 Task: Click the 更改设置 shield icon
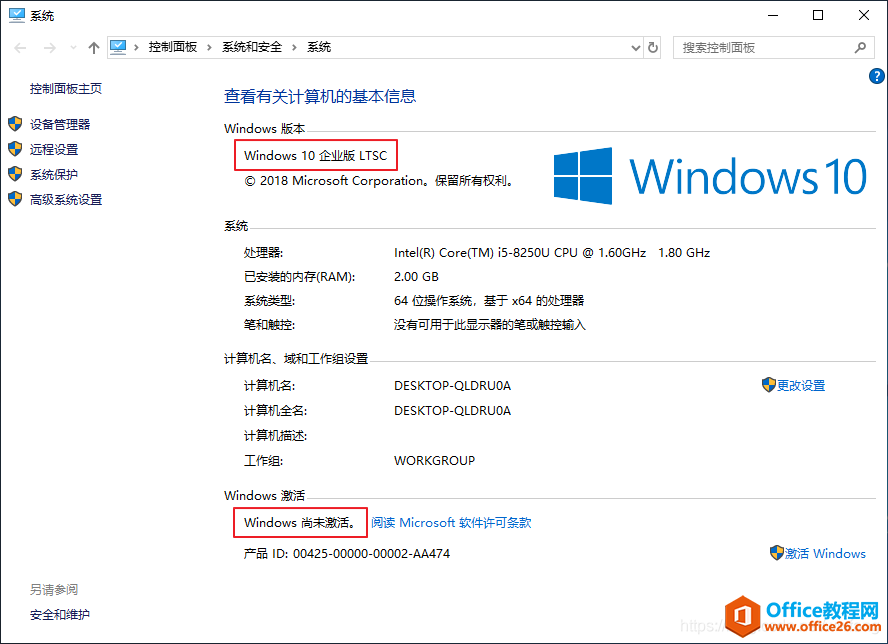coord(770,385)
